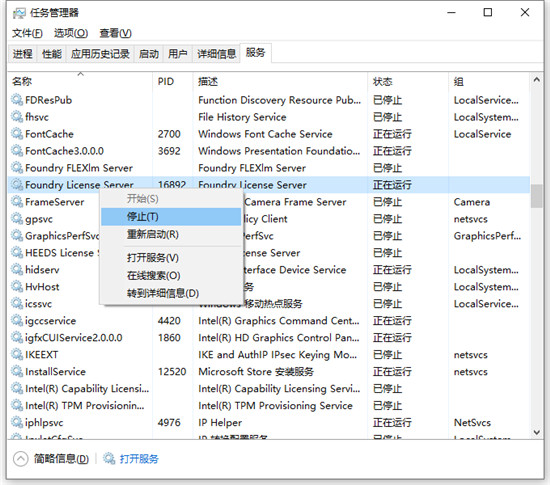Choose 转到详细信息(D) in the context menu
This screenshot has height=485, width=550.
[x=163, y=293]
